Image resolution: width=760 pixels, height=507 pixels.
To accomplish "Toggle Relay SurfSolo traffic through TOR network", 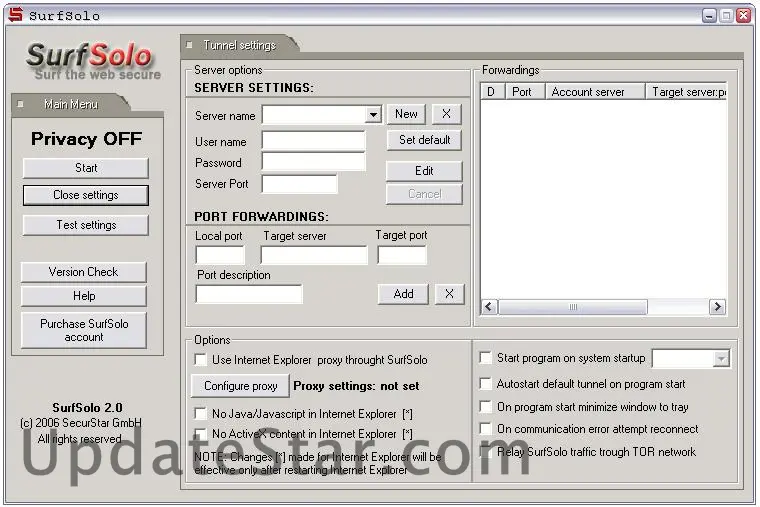I will [485, 452].
